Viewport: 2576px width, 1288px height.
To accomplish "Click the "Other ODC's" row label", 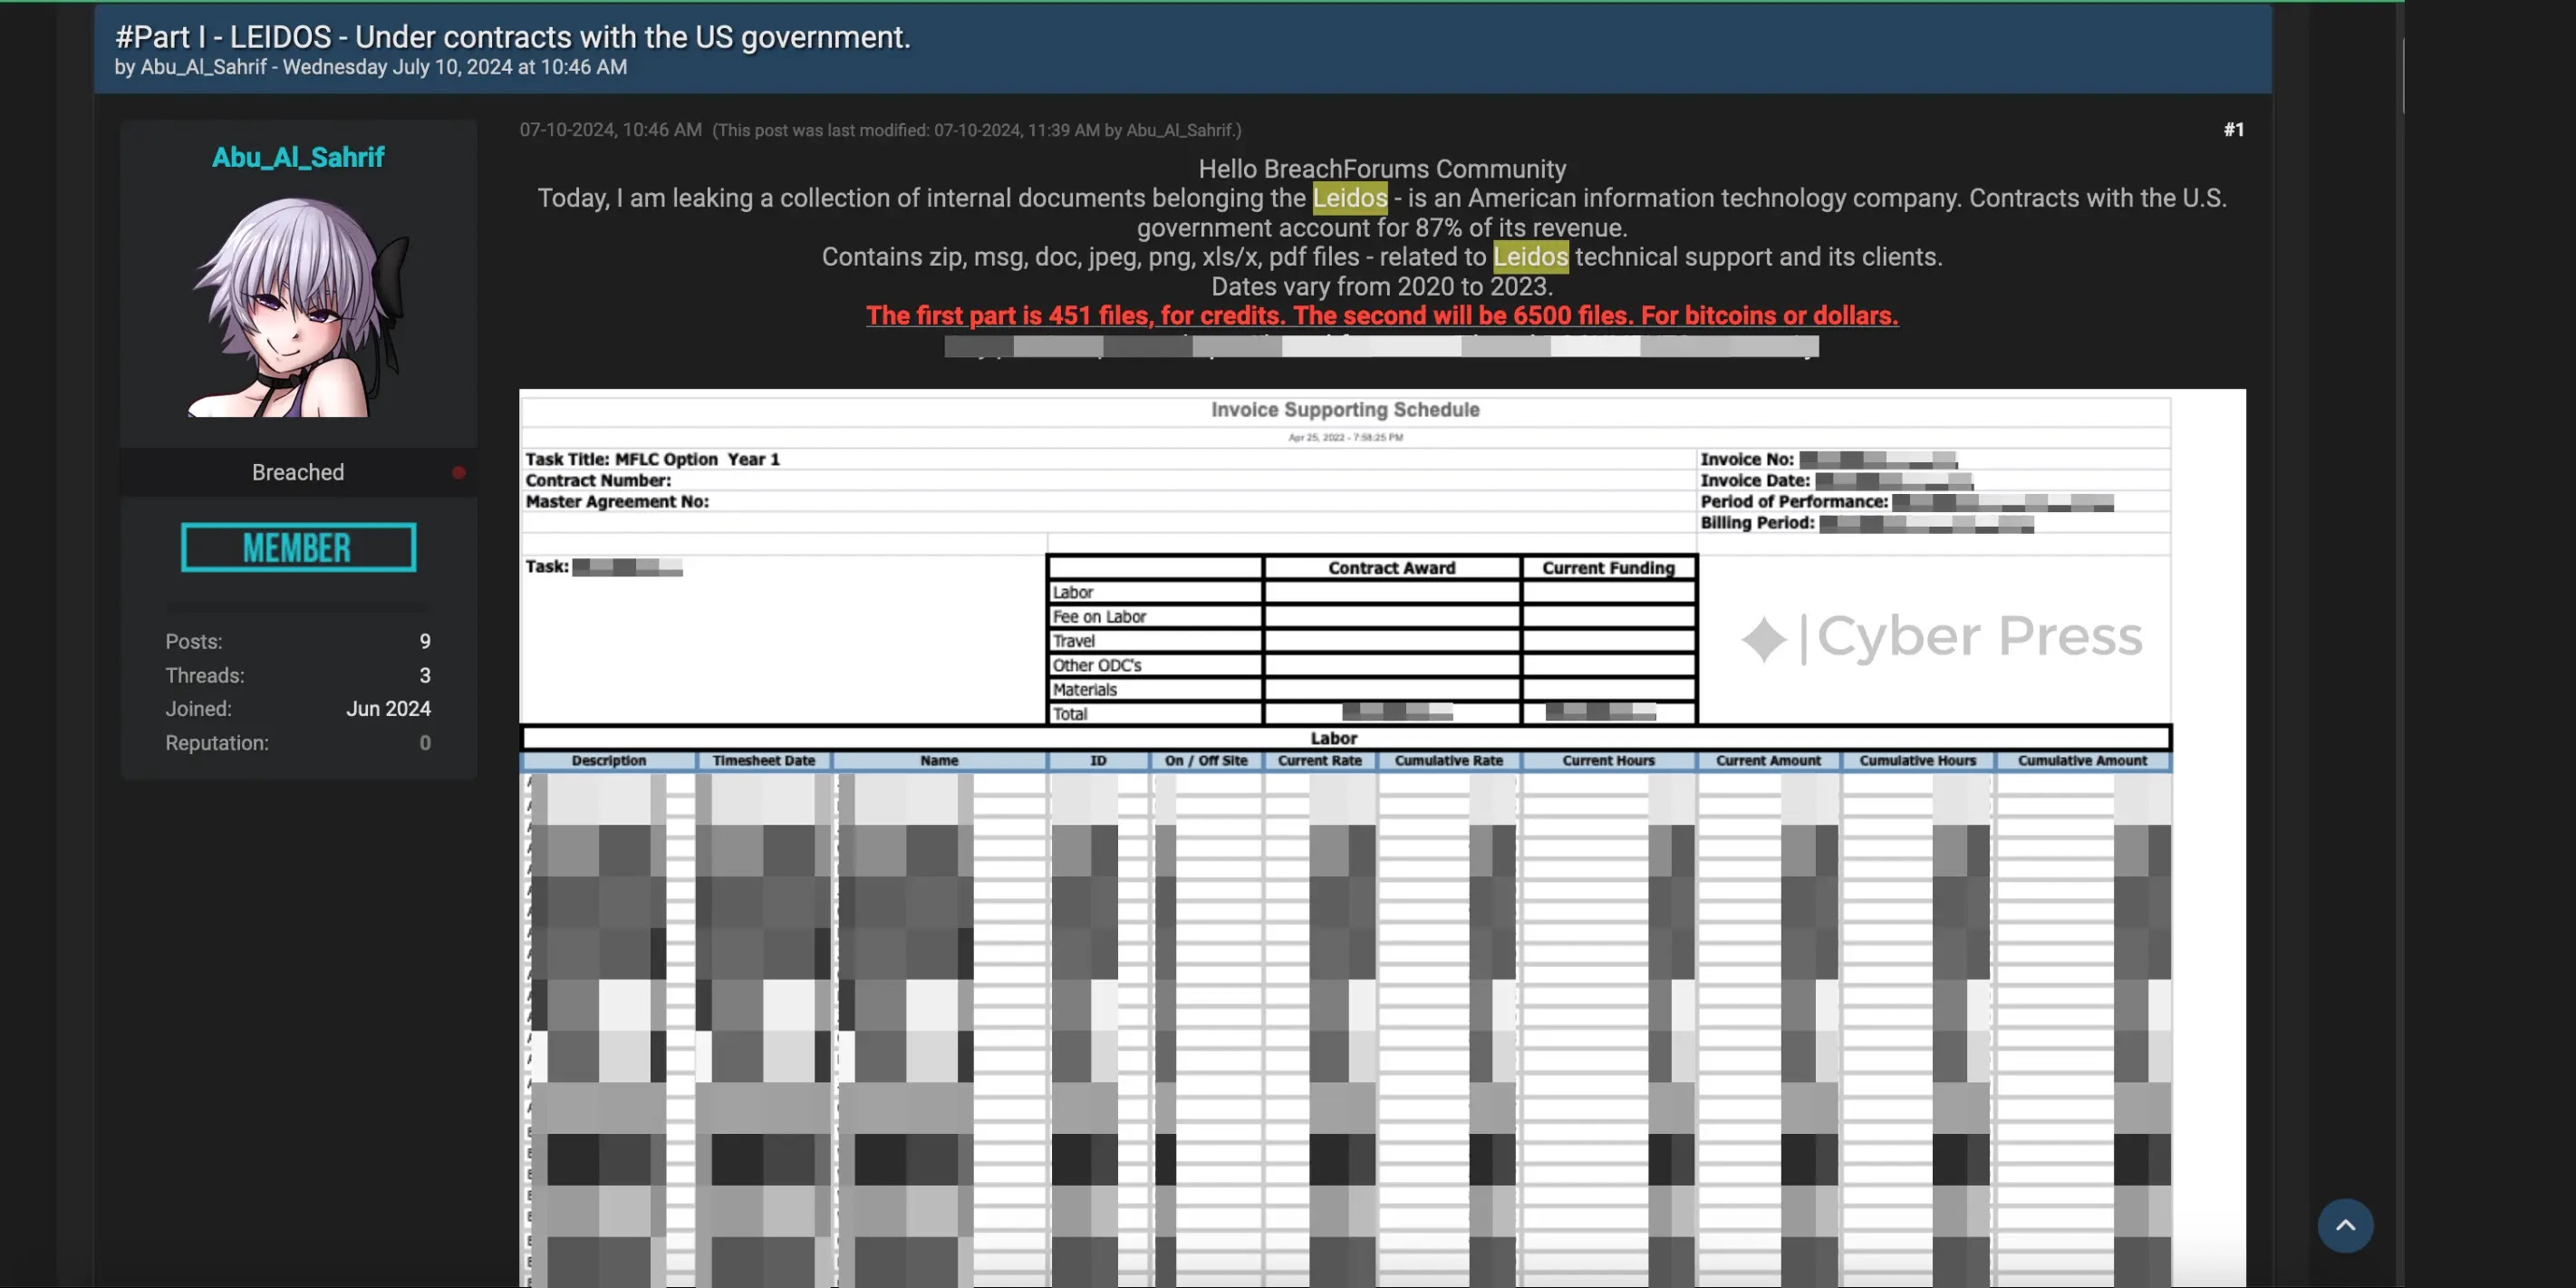I will click(x=1096, y=665).
